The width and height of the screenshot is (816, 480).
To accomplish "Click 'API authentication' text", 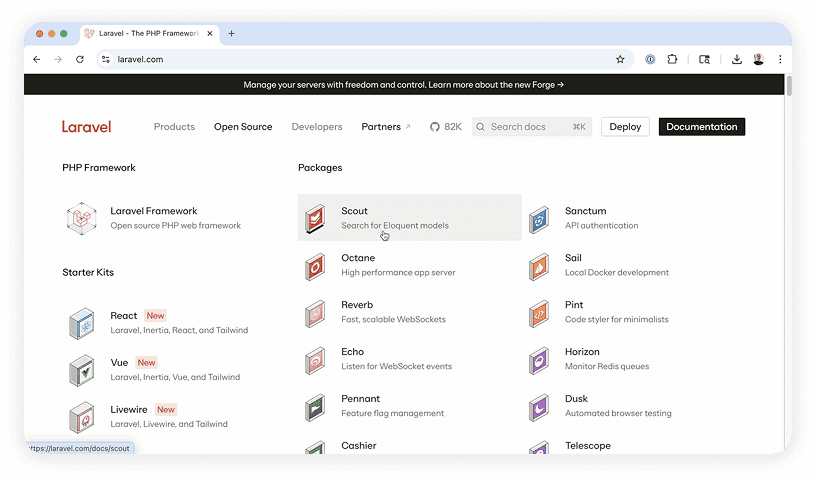I will (x=602, y=225).
